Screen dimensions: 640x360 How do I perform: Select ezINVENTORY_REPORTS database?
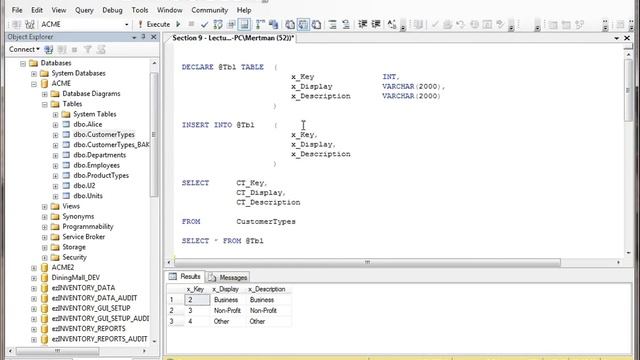[88, 329]
